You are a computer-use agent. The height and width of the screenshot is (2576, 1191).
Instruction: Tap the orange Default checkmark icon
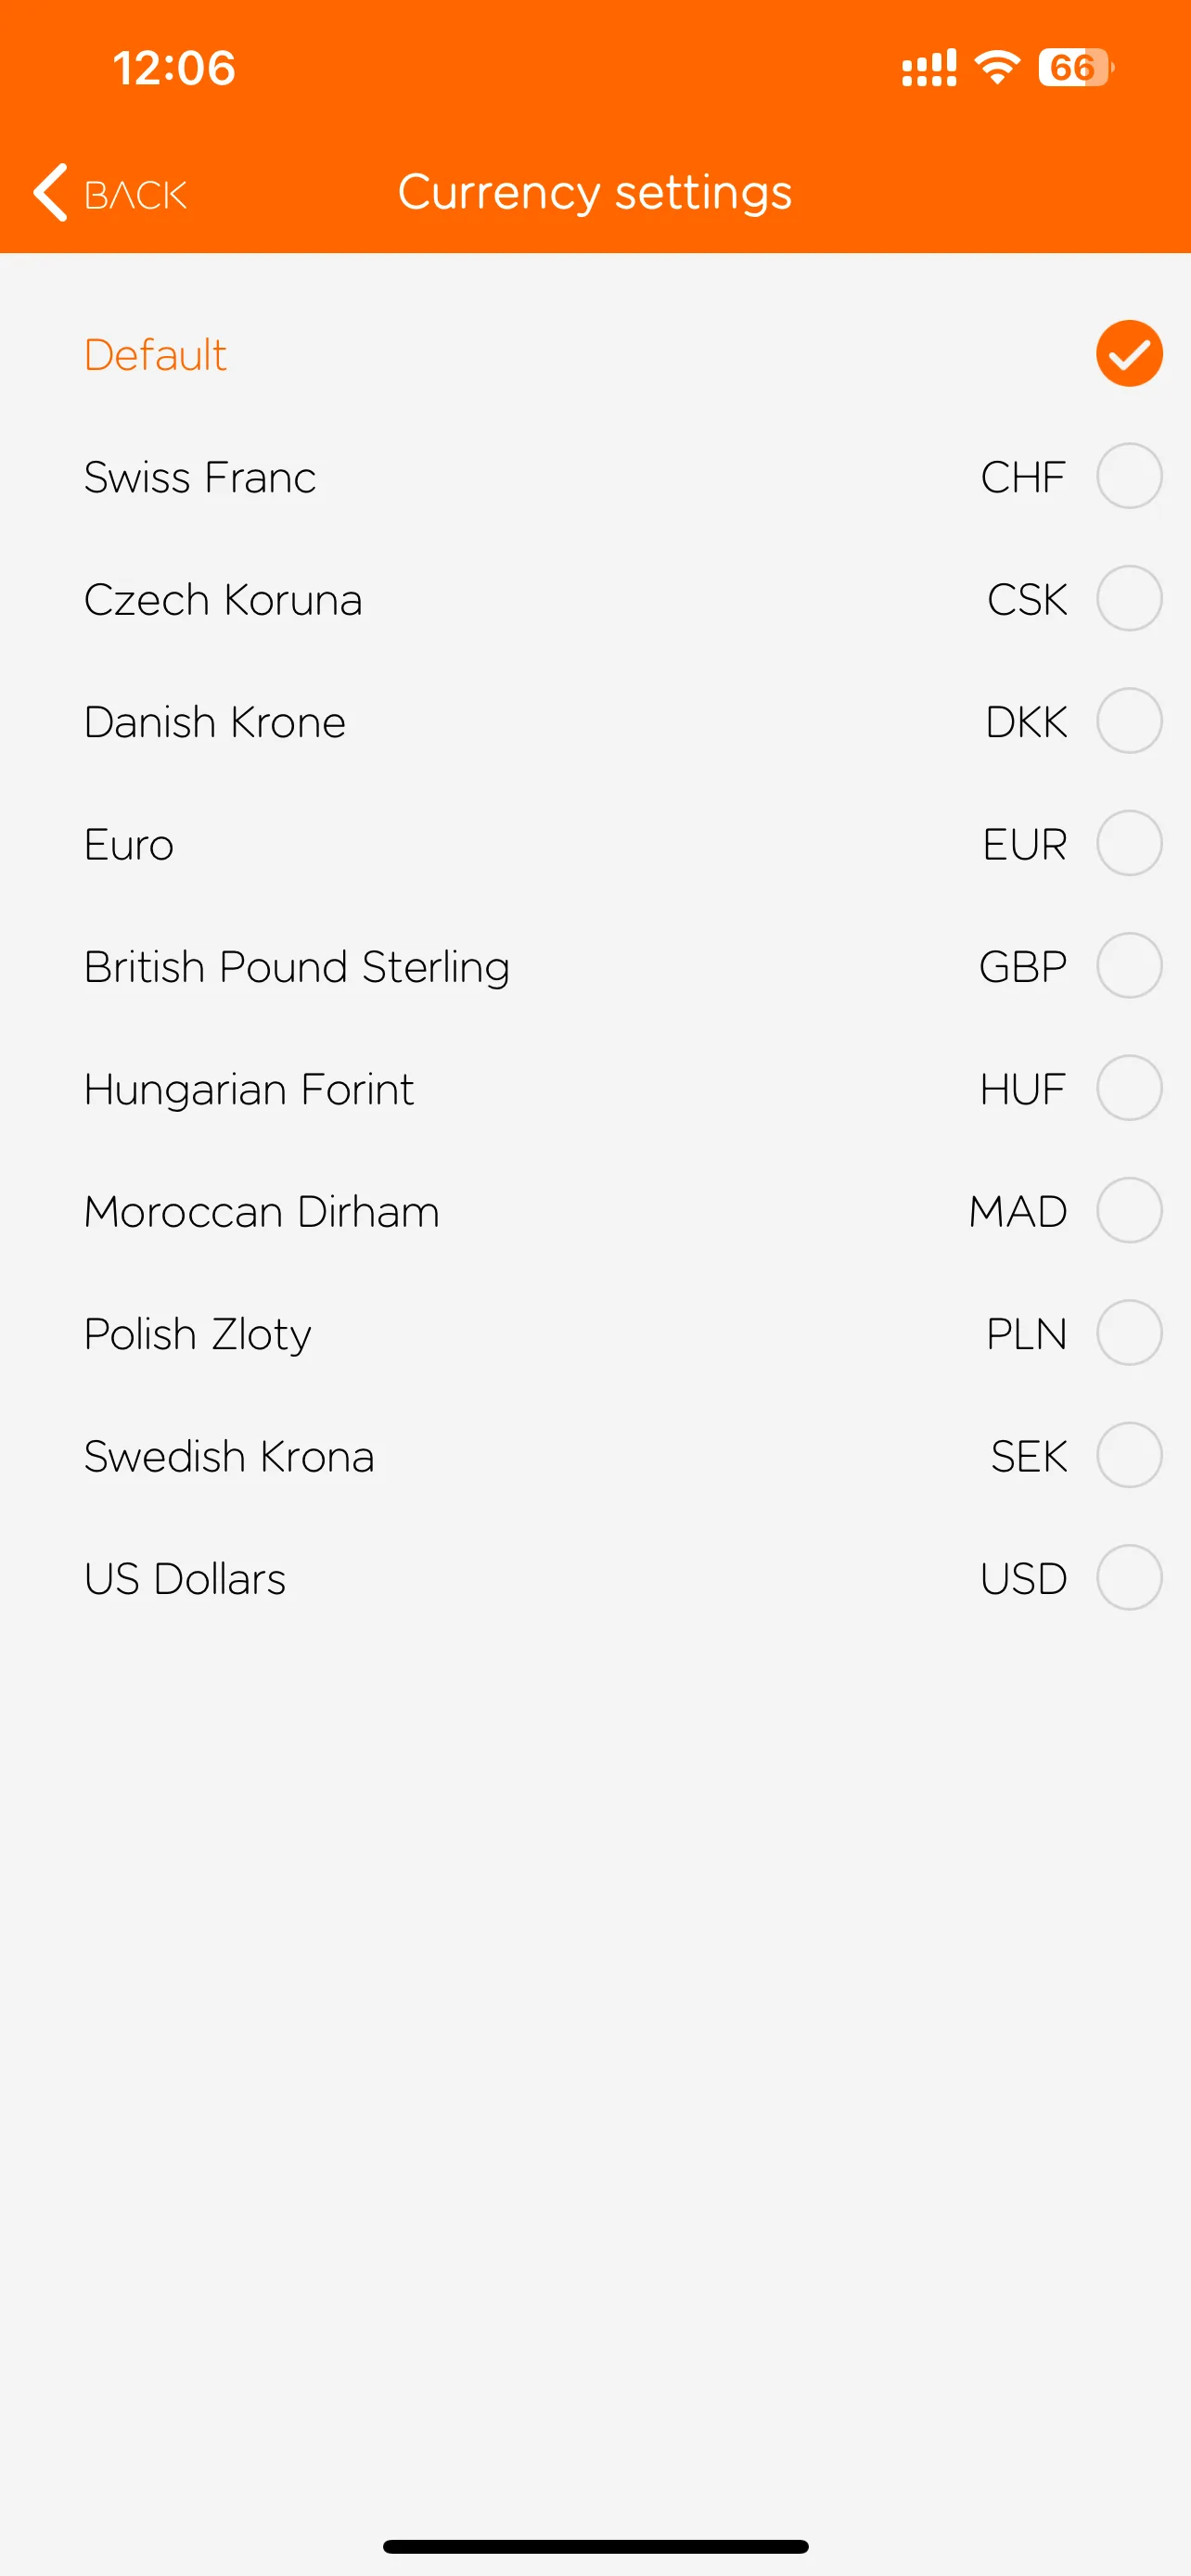[1128, 354]
